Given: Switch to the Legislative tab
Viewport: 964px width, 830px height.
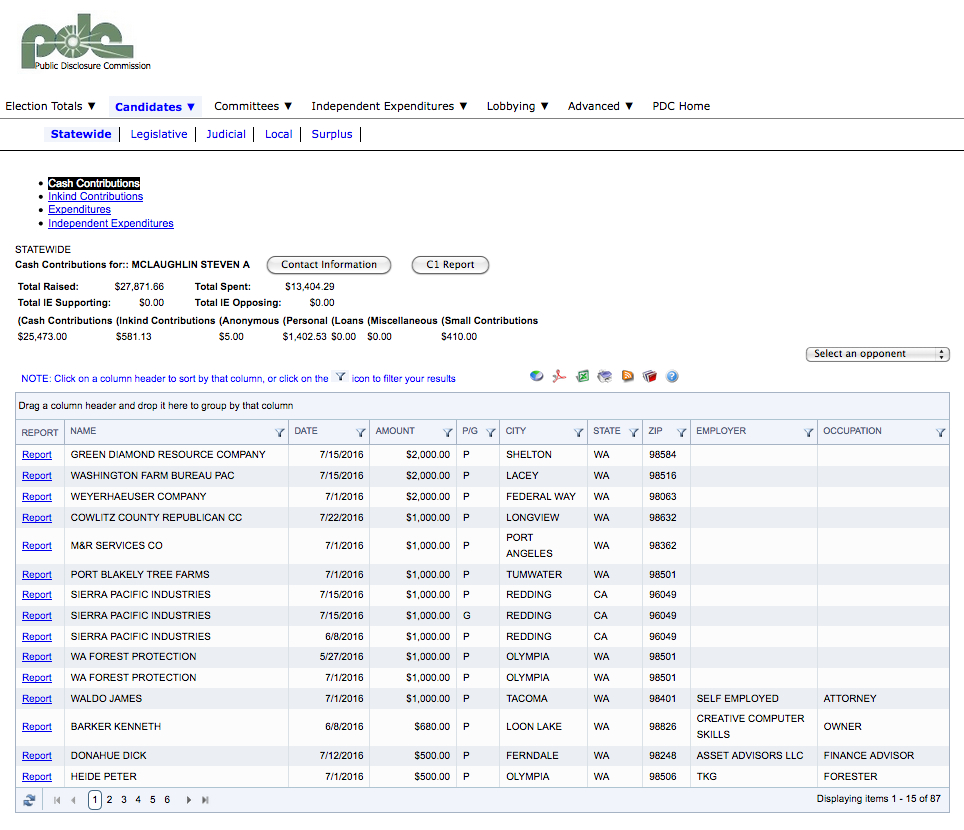Looking at the screenshot, I should click(159, 134).
